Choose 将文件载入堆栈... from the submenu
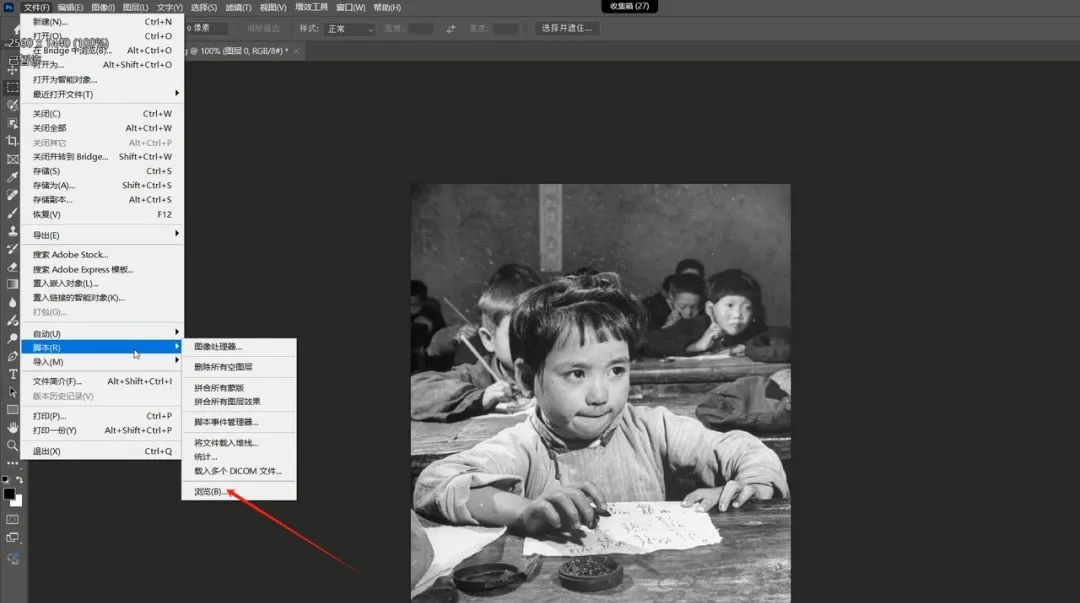The height and width of the screenshot is (603, 1080). (x=239, y=443)
